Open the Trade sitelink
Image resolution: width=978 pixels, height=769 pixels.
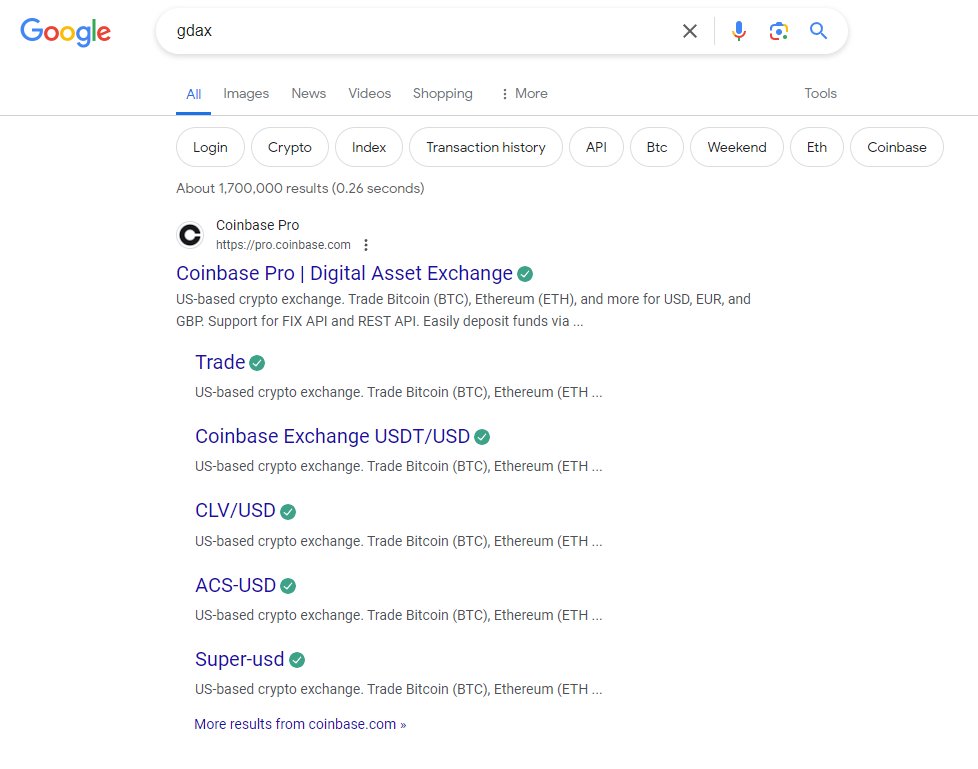point(220,362)
